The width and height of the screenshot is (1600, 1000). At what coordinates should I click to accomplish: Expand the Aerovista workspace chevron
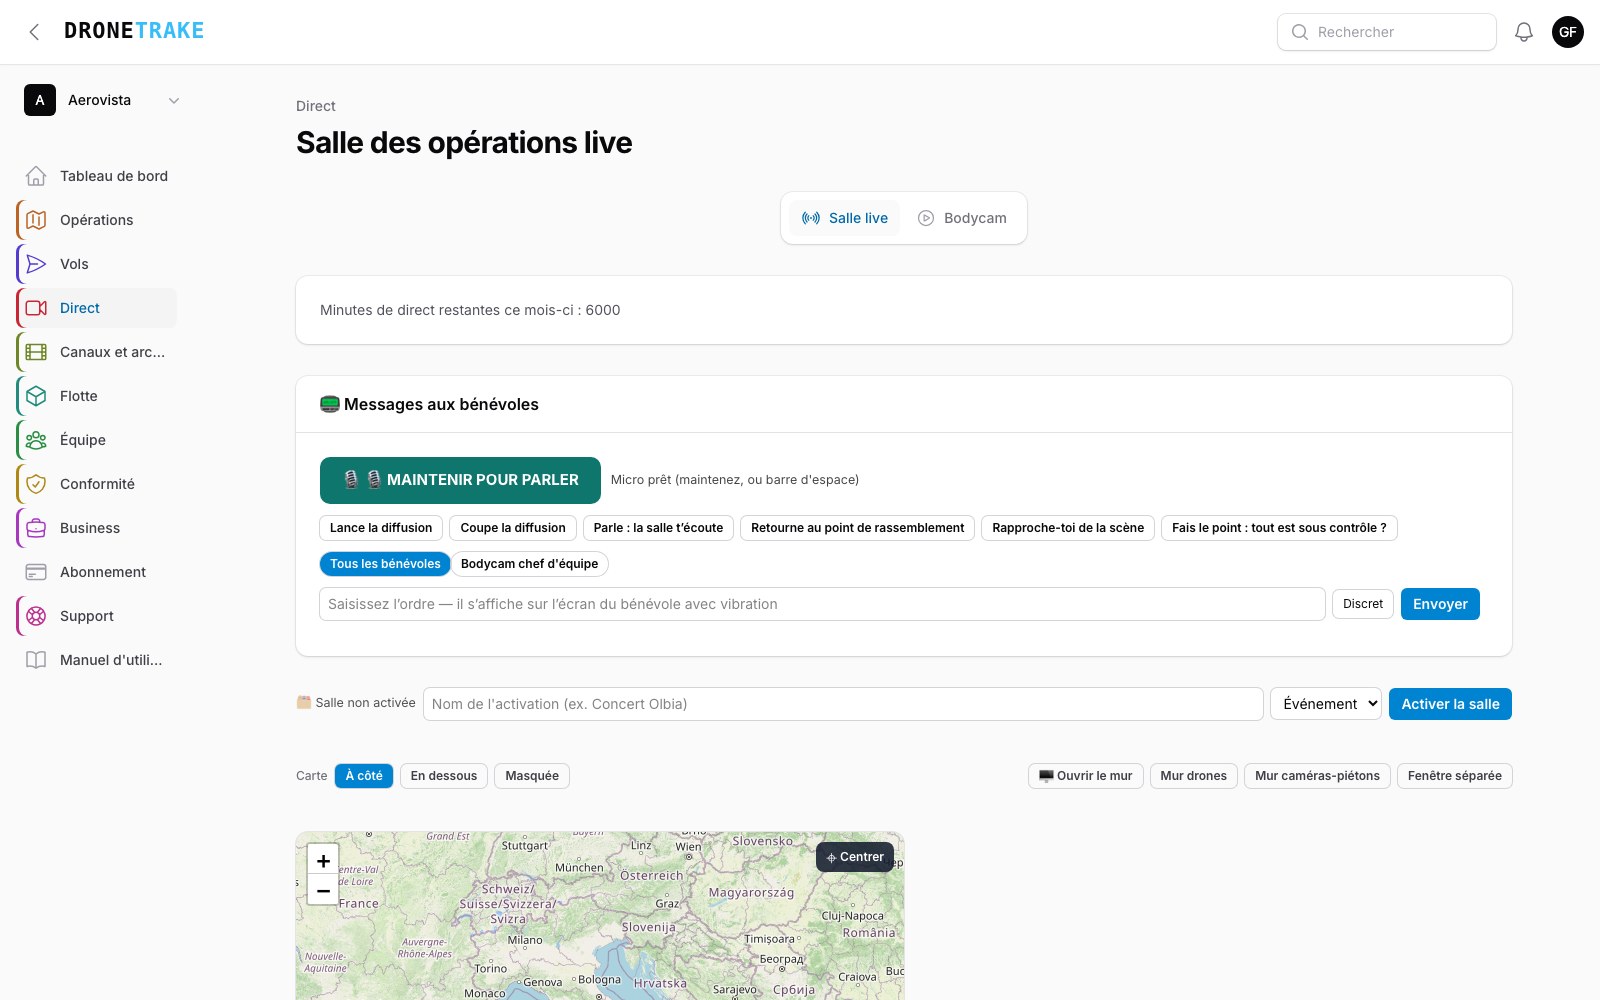click(x=174, y=100)
